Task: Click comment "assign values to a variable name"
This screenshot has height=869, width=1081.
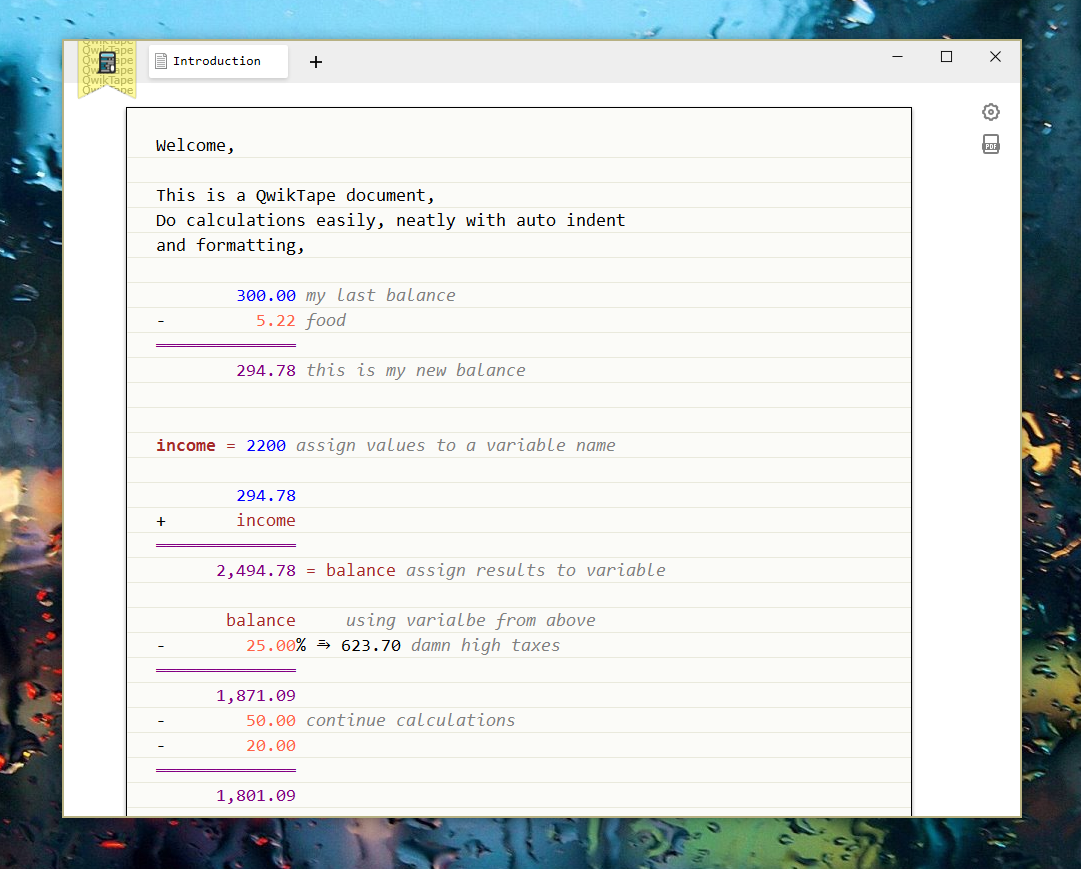Action: [456, 446]
